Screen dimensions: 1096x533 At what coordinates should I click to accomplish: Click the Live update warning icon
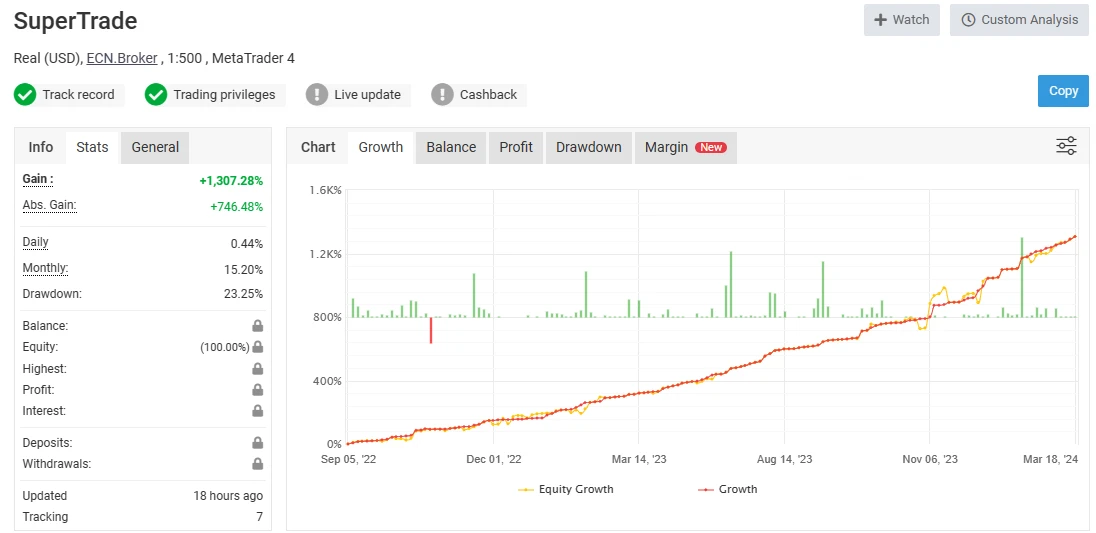coord(317,95)
